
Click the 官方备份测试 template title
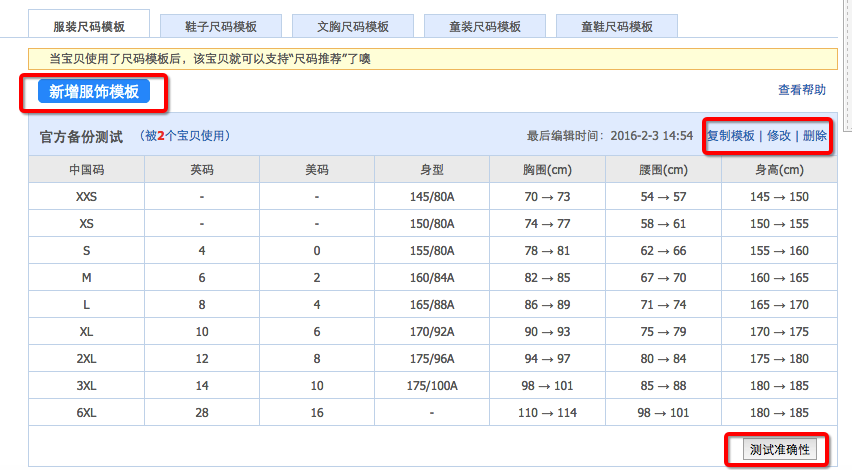click(81, 137)
